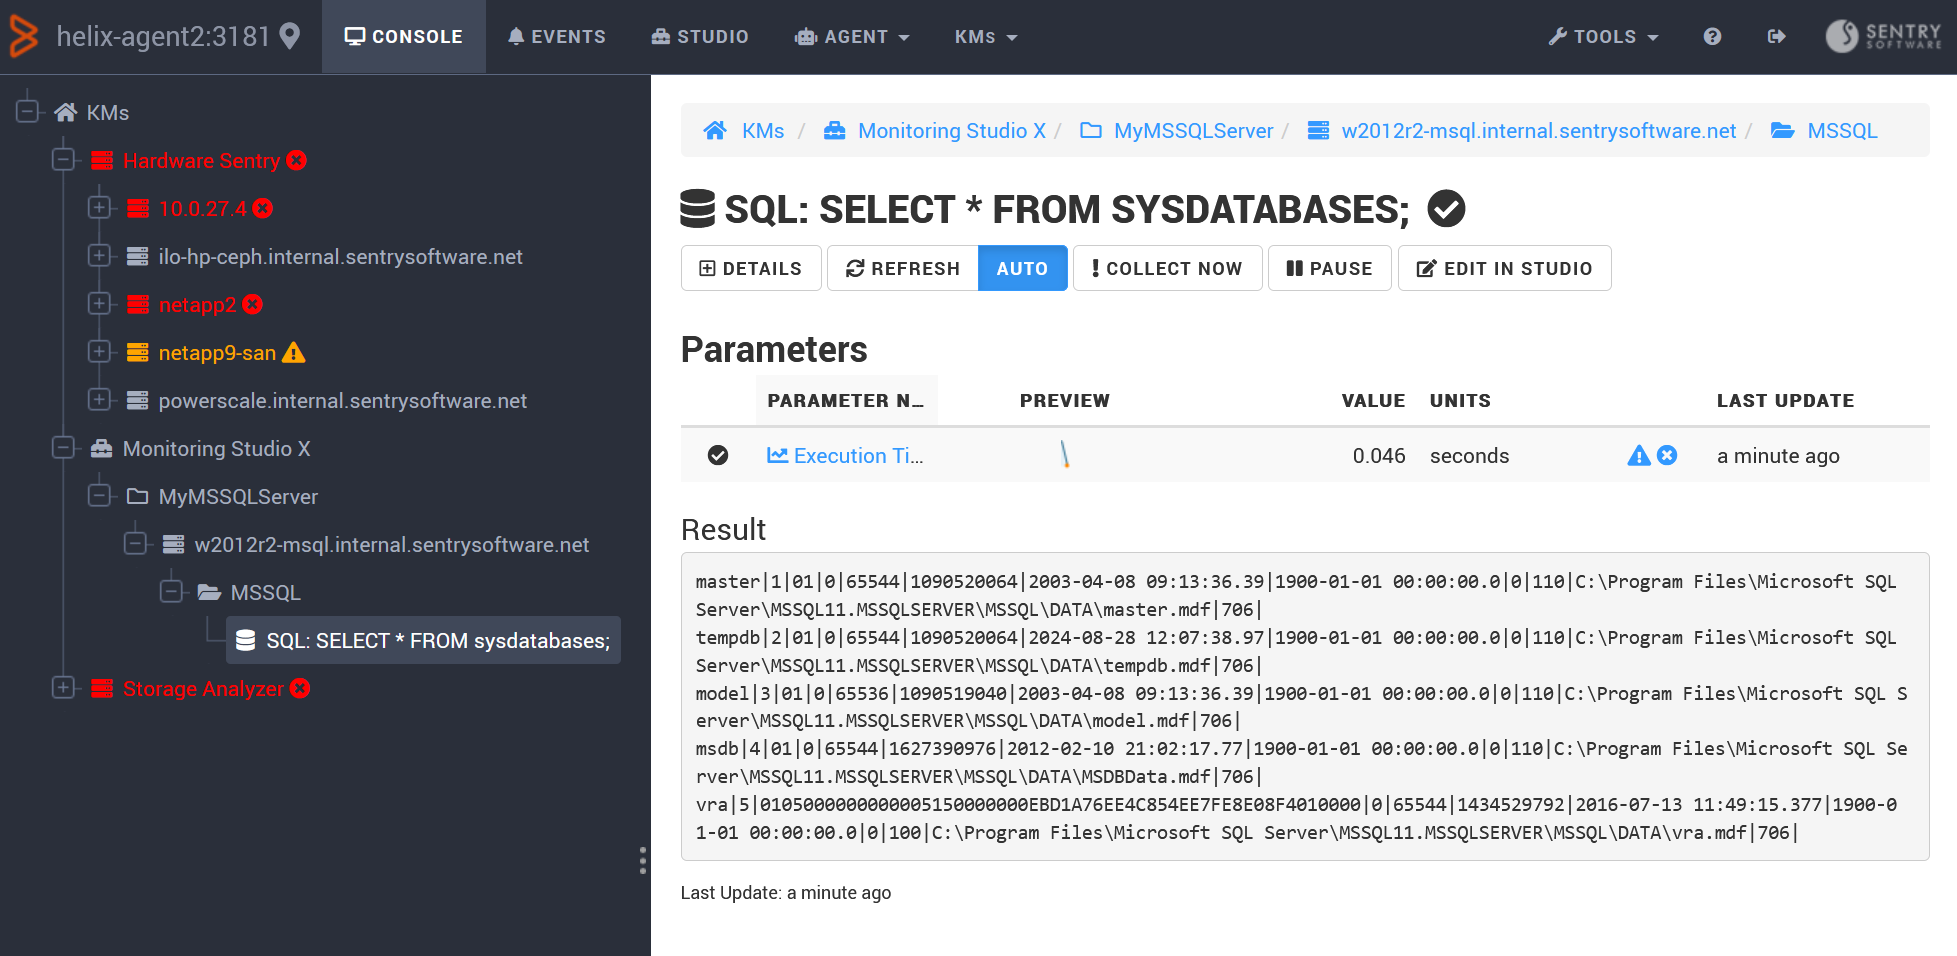Click the location pin icon beside hostname

[x=290, y=37]
